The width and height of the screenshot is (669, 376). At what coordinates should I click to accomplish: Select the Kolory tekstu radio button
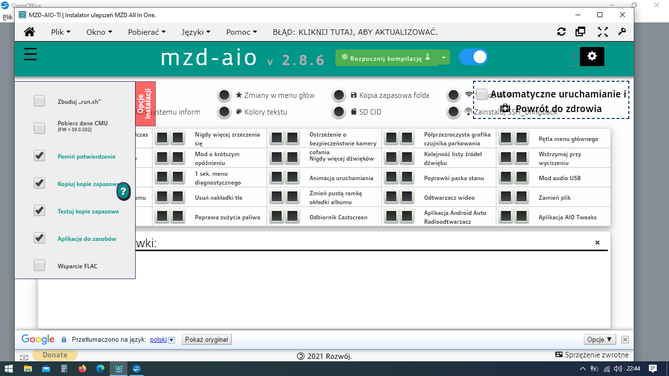tap(224, 112)
